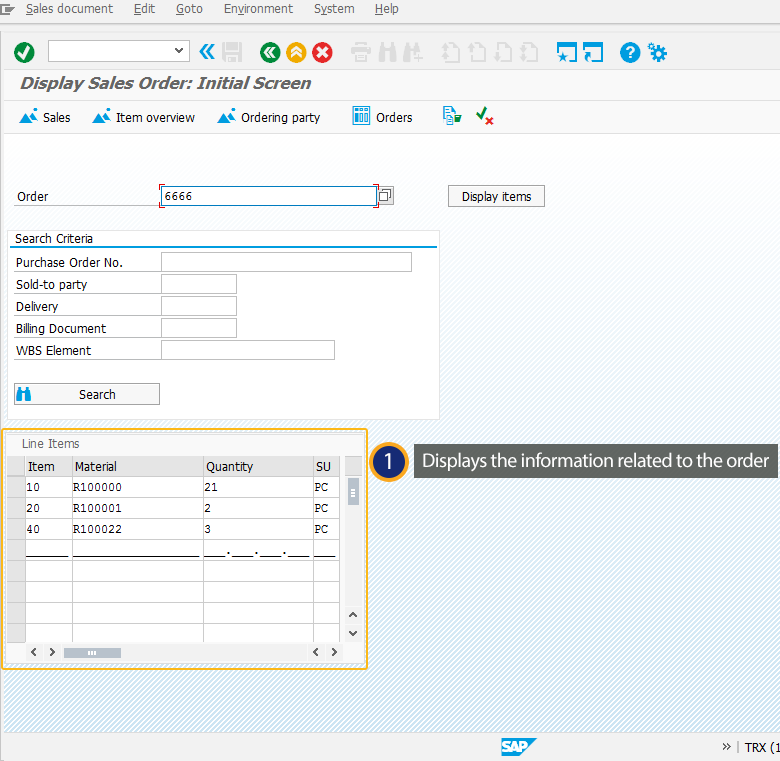Screen dimensions: 780x761
Task: Select the row selector for item 10
Action: click(16, 487)
